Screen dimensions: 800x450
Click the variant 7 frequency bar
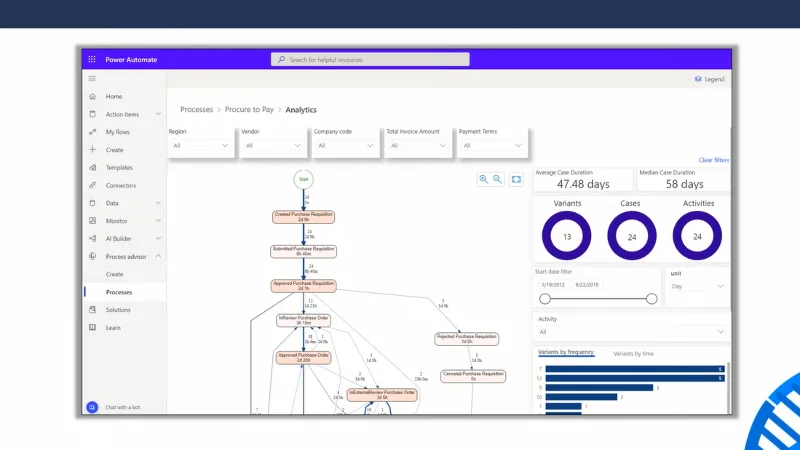635,369
